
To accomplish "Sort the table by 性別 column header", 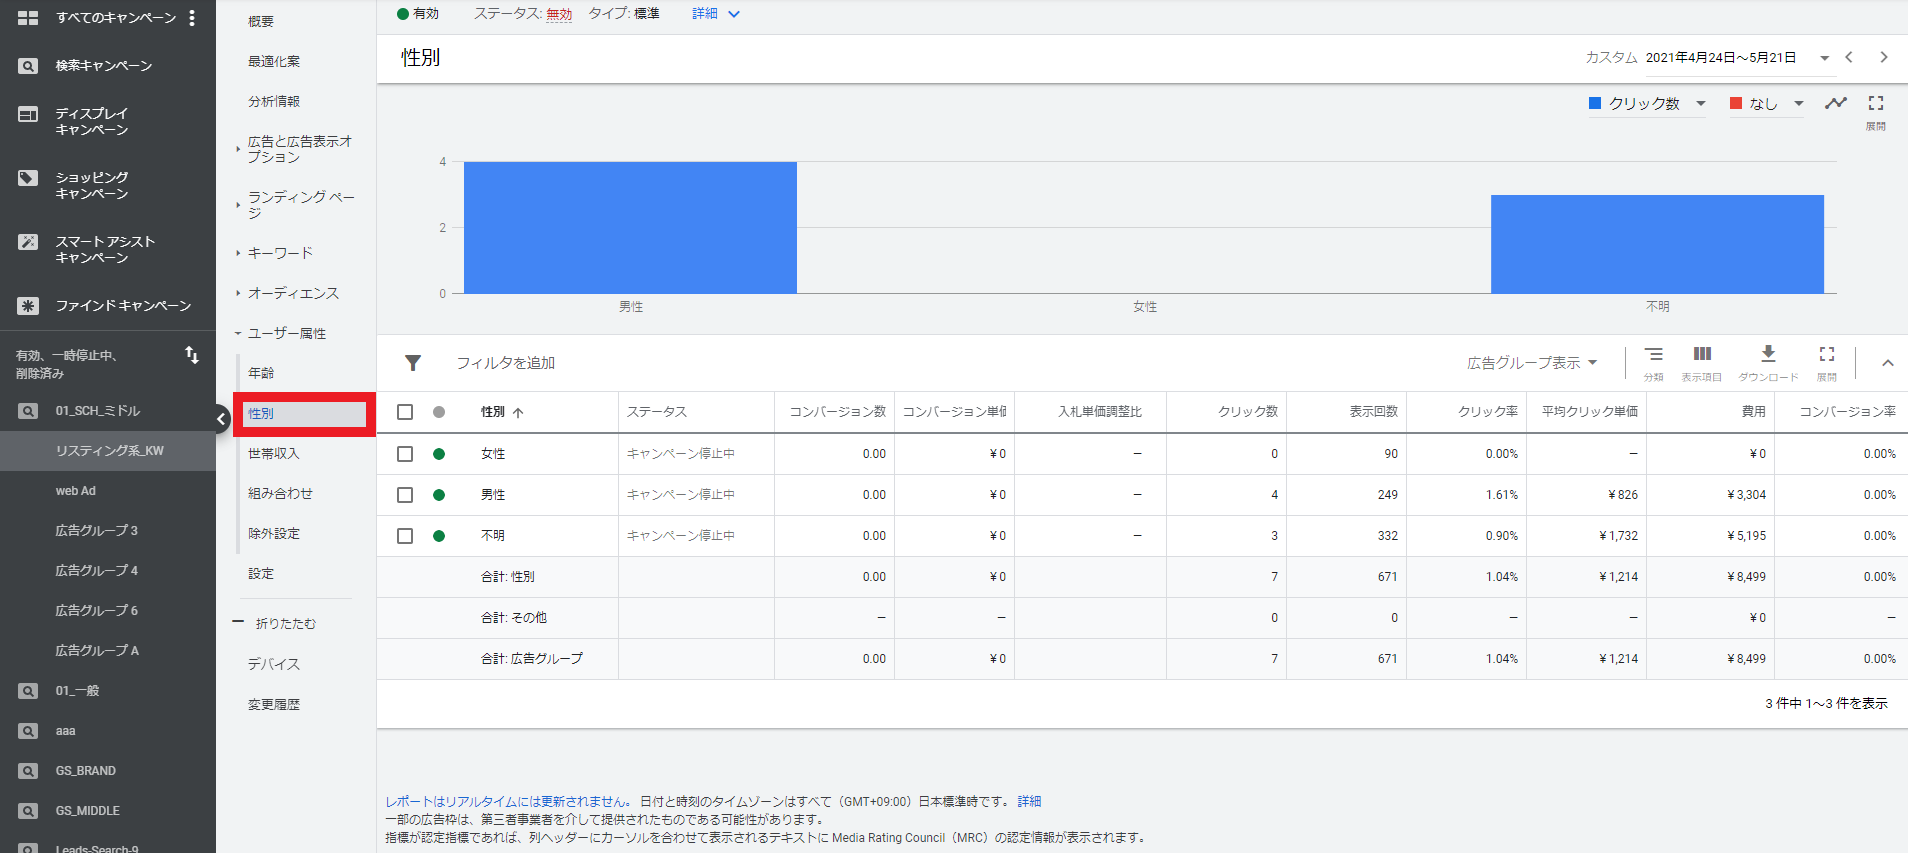I will coord(502,412).
